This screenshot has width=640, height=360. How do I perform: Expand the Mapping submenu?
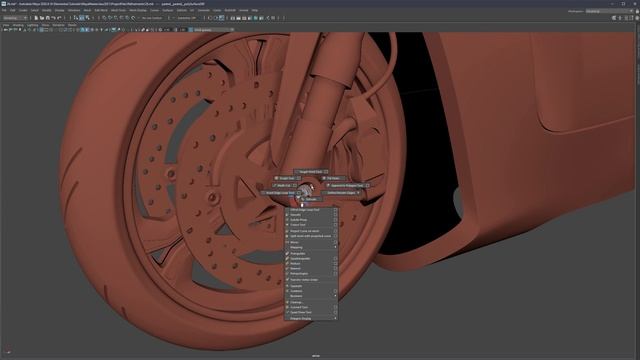pyautogui.click(x=311, y=247)
